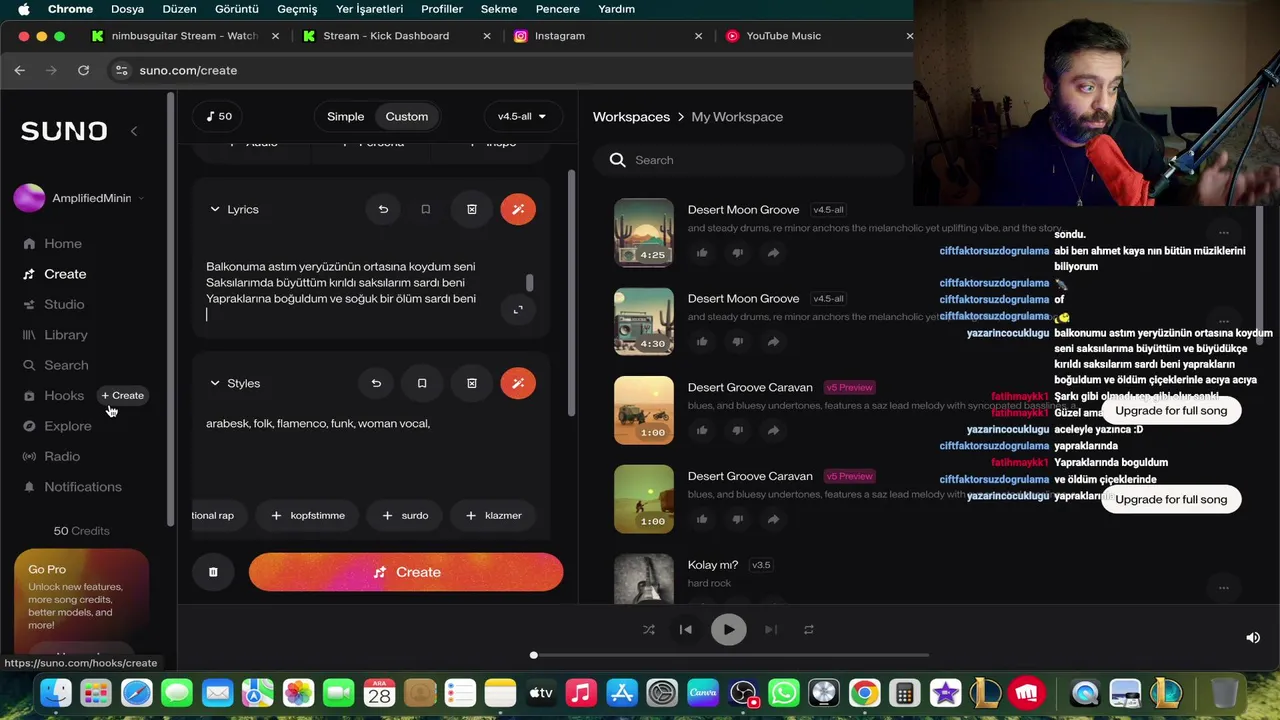Click the playback progress slider
1280x720 pixels.
[x=730, y=655]
